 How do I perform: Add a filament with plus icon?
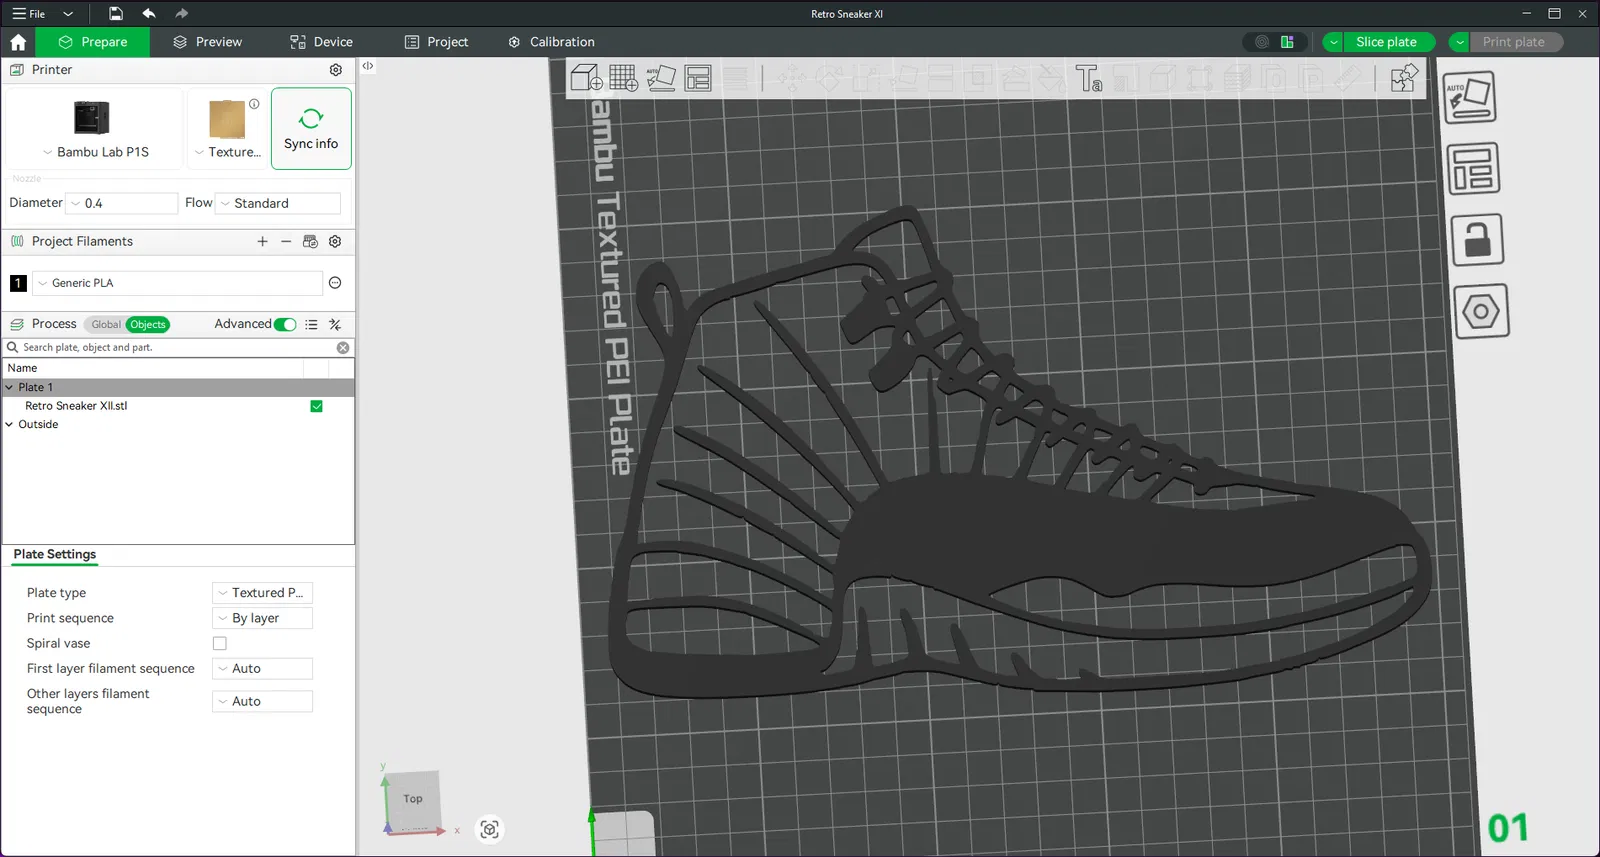(262, 242)
